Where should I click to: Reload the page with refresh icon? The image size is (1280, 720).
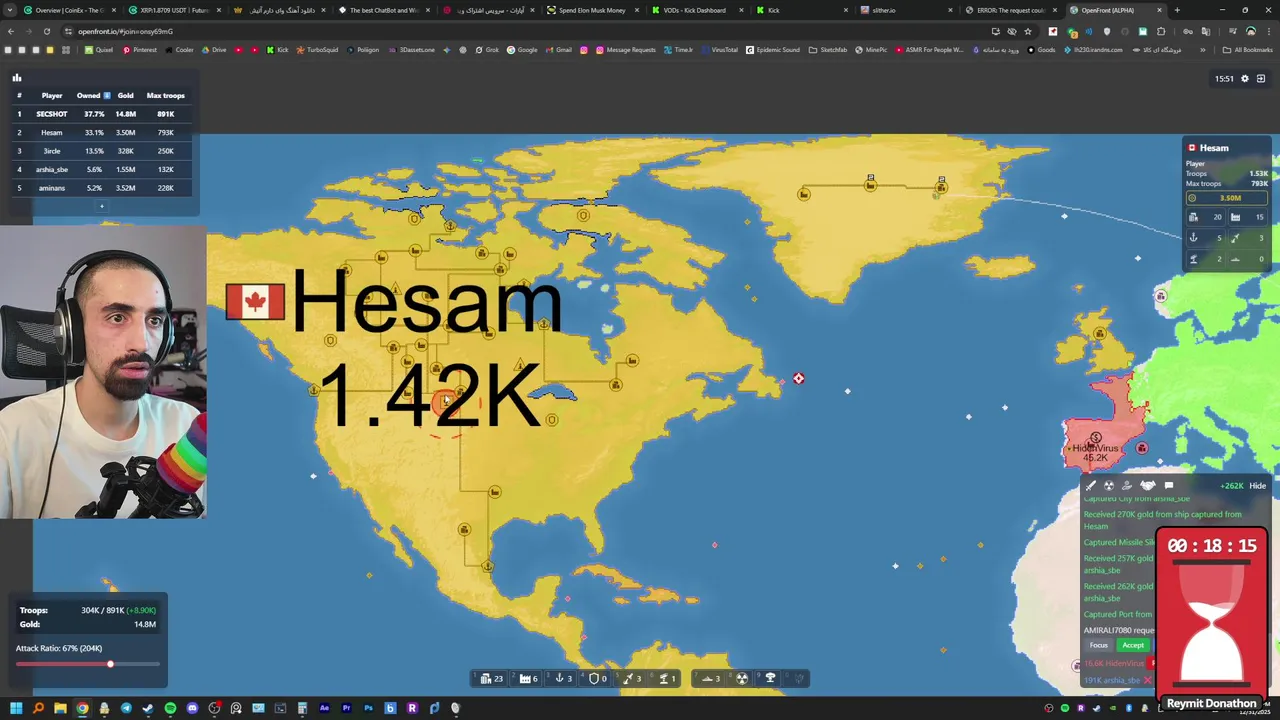tap(47, 31)
